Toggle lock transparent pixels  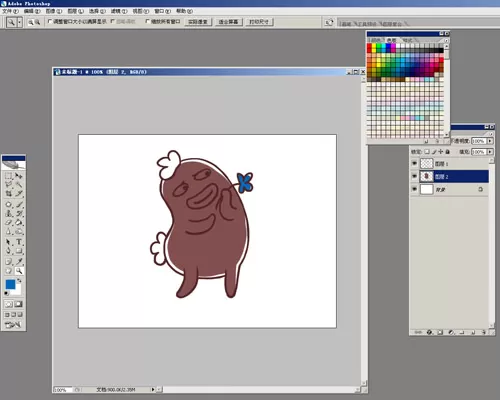coord(427,152)
